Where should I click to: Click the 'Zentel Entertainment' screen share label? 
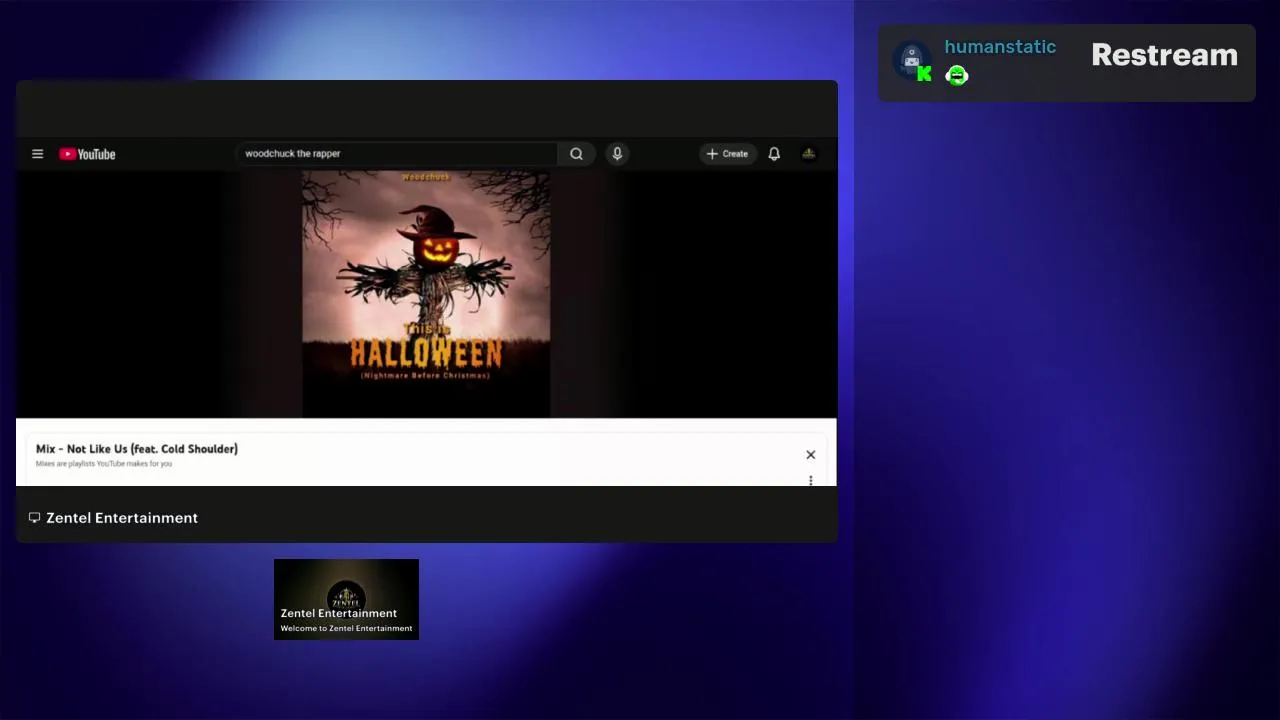point(122,518)
